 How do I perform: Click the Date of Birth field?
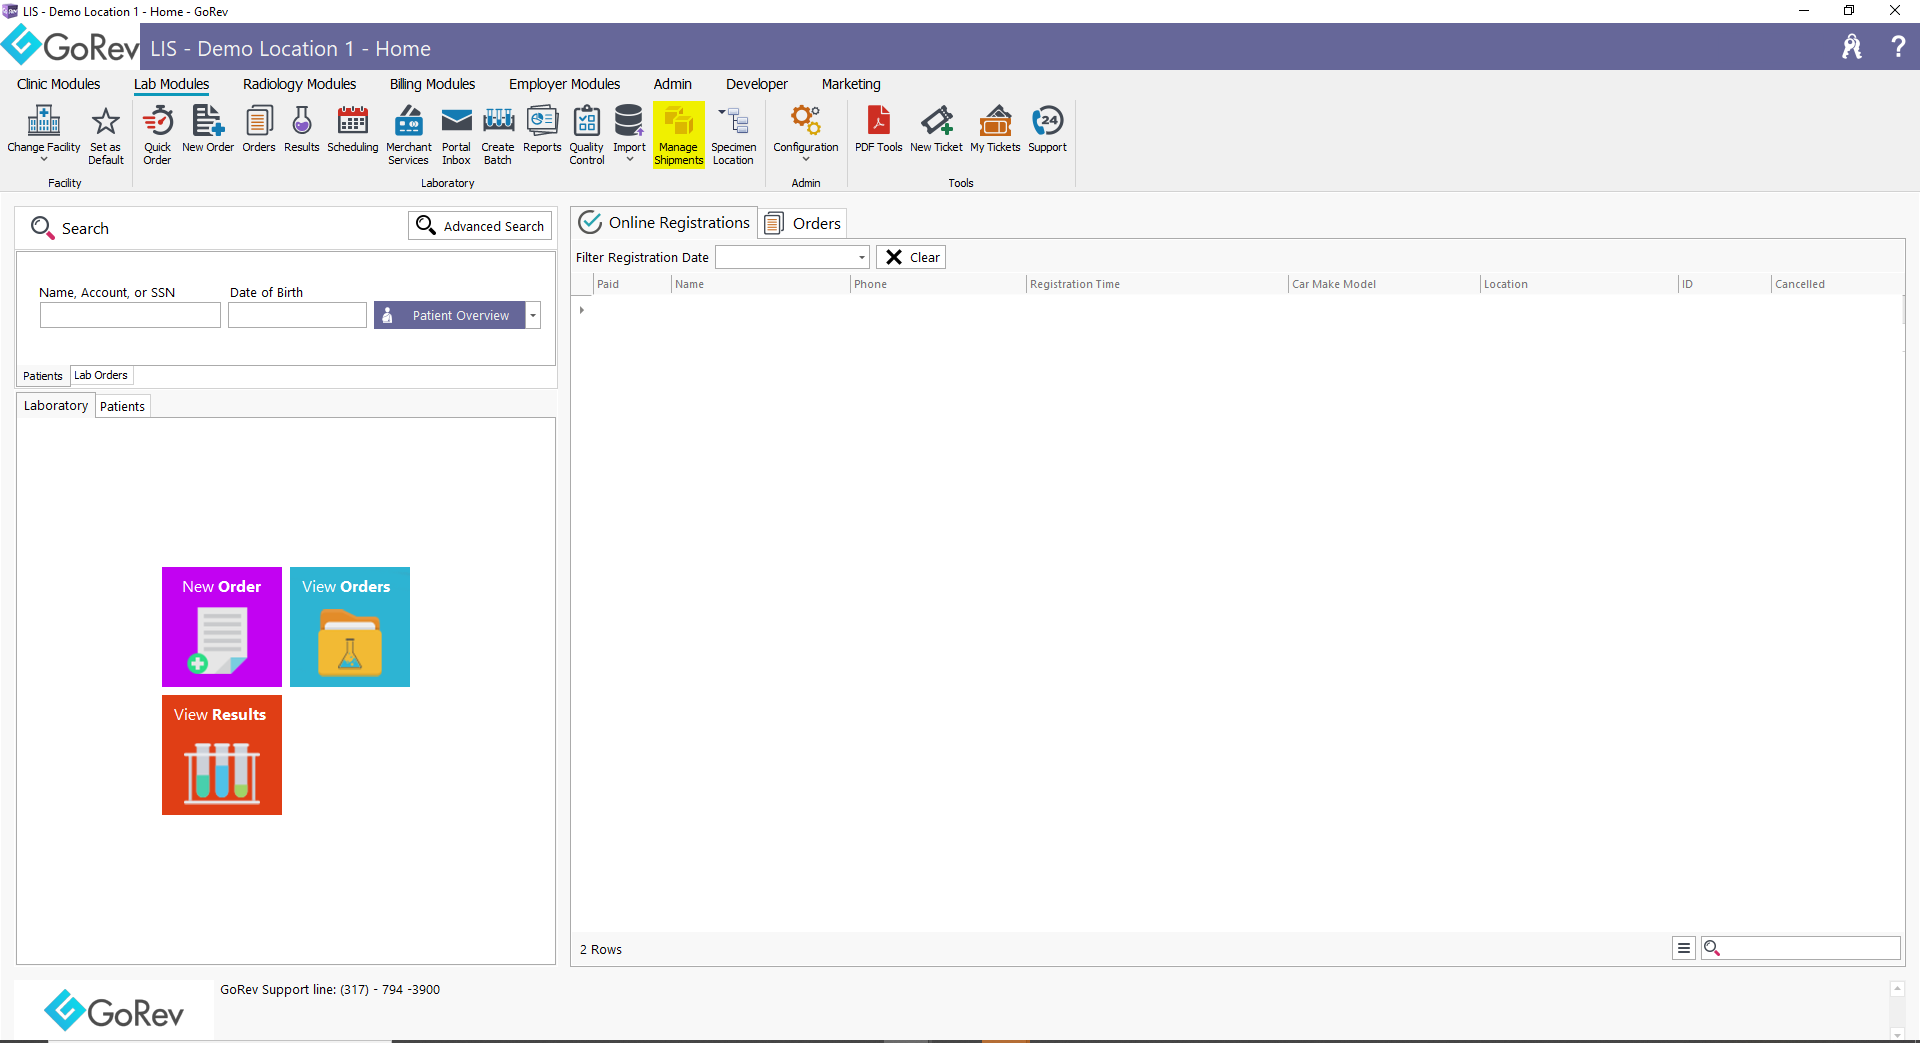pos(297,315)
